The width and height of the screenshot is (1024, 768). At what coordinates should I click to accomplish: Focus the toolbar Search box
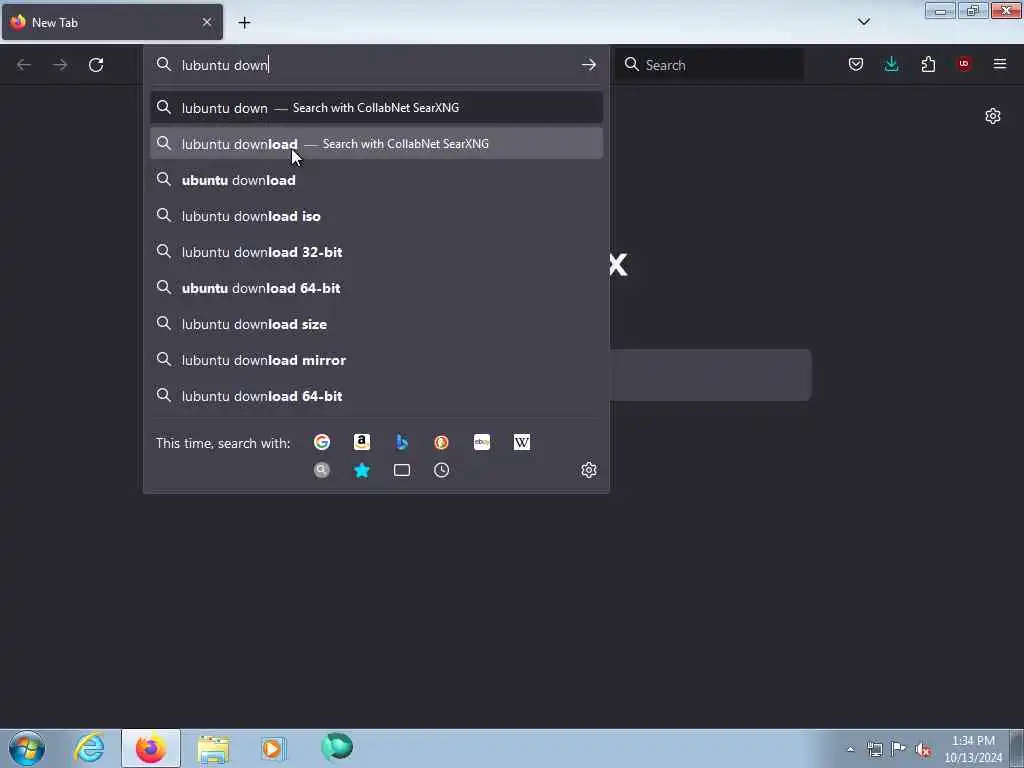point(709,65)
